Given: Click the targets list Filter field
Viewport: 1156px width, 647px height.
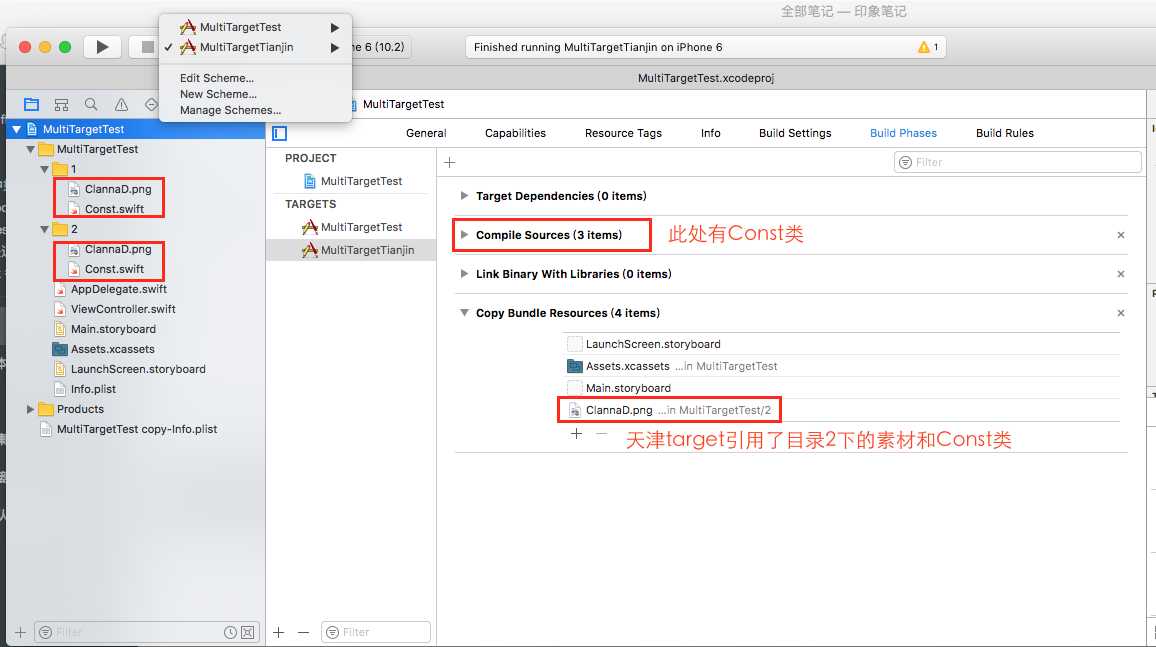Looking at the screenshot, I should click(376, 632).
